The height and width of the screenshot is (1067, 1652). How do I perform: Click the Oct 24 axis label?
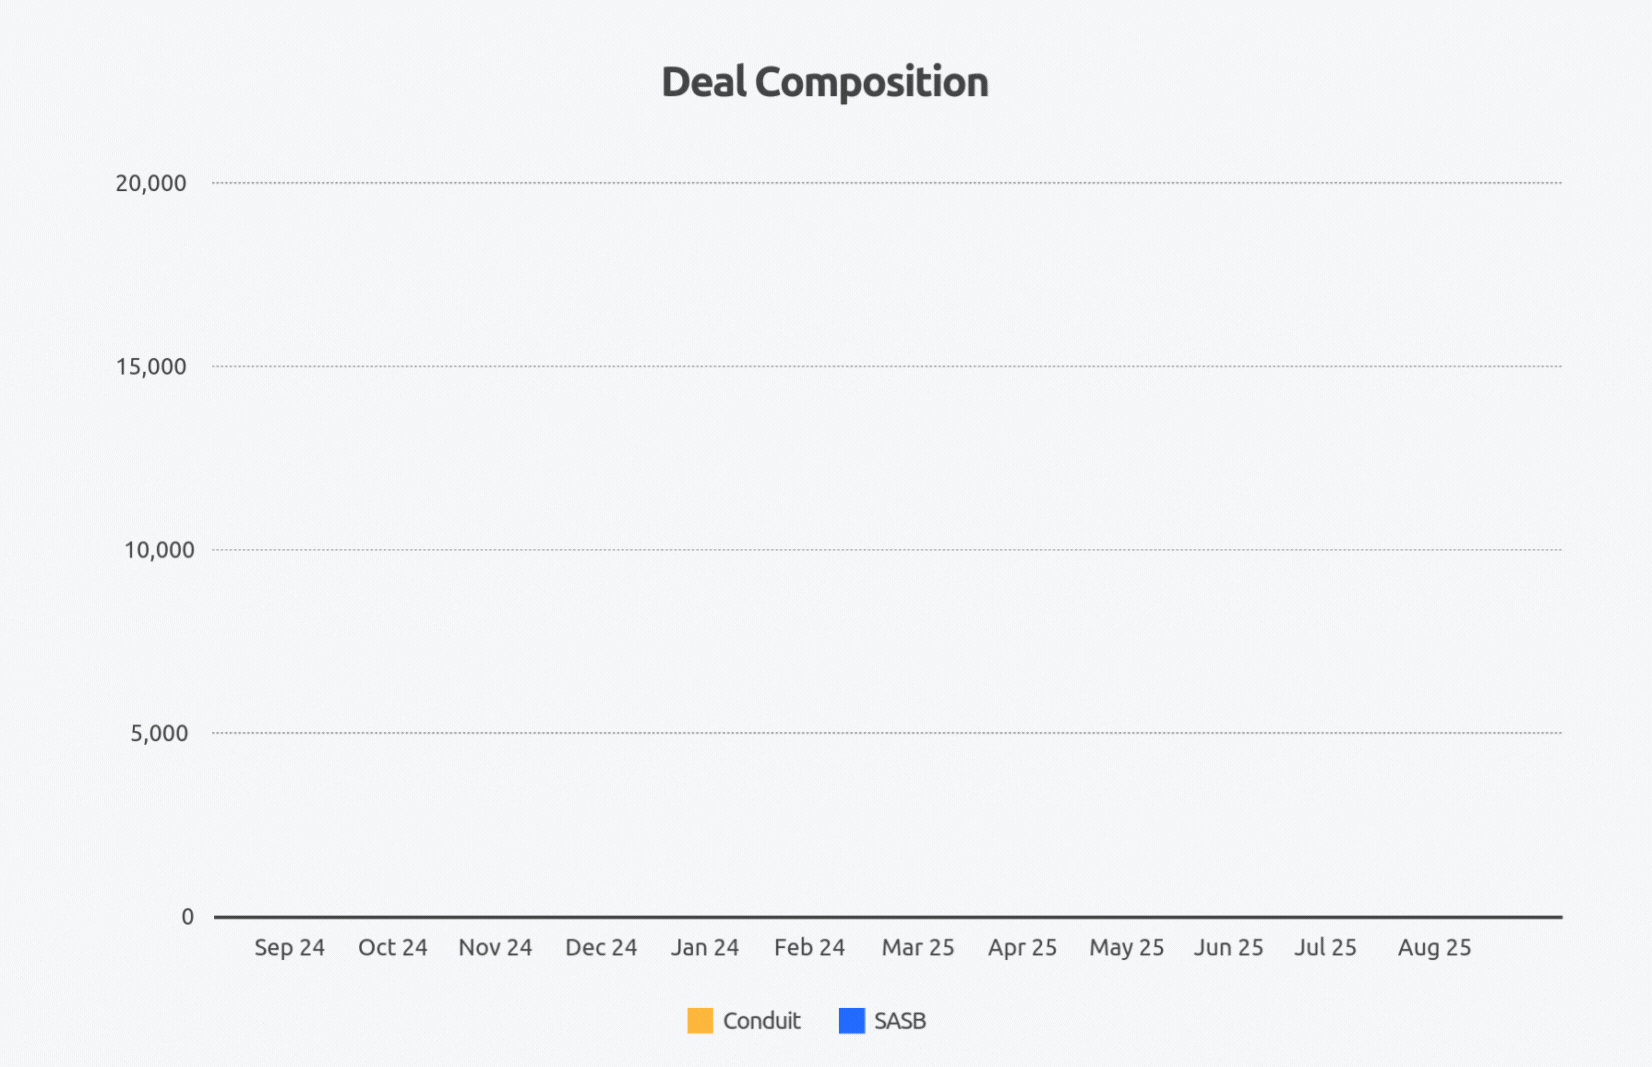392,947
